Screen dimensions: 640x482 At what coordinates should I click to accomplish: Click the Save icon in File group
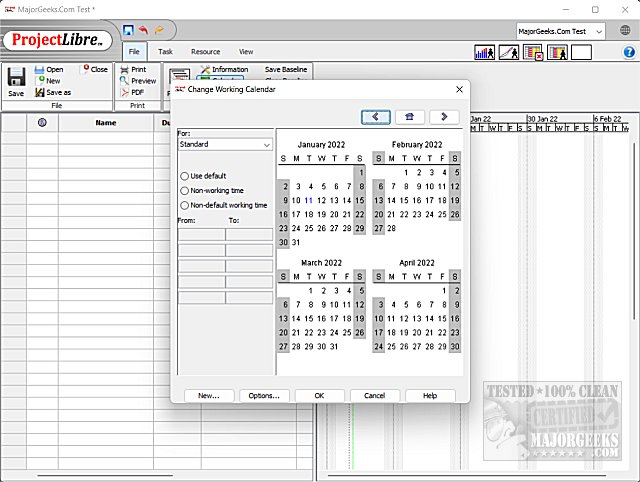[16, 78]
